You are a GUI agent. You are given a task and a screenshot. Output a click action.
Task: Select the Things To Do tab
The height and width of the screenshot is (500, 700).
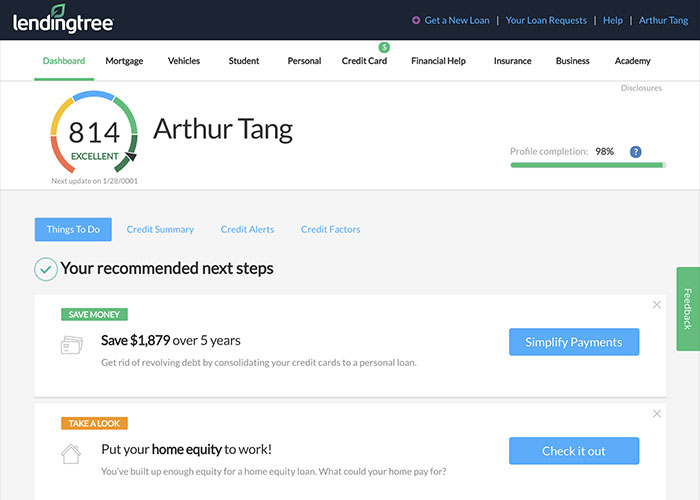[x=73, y=229]
